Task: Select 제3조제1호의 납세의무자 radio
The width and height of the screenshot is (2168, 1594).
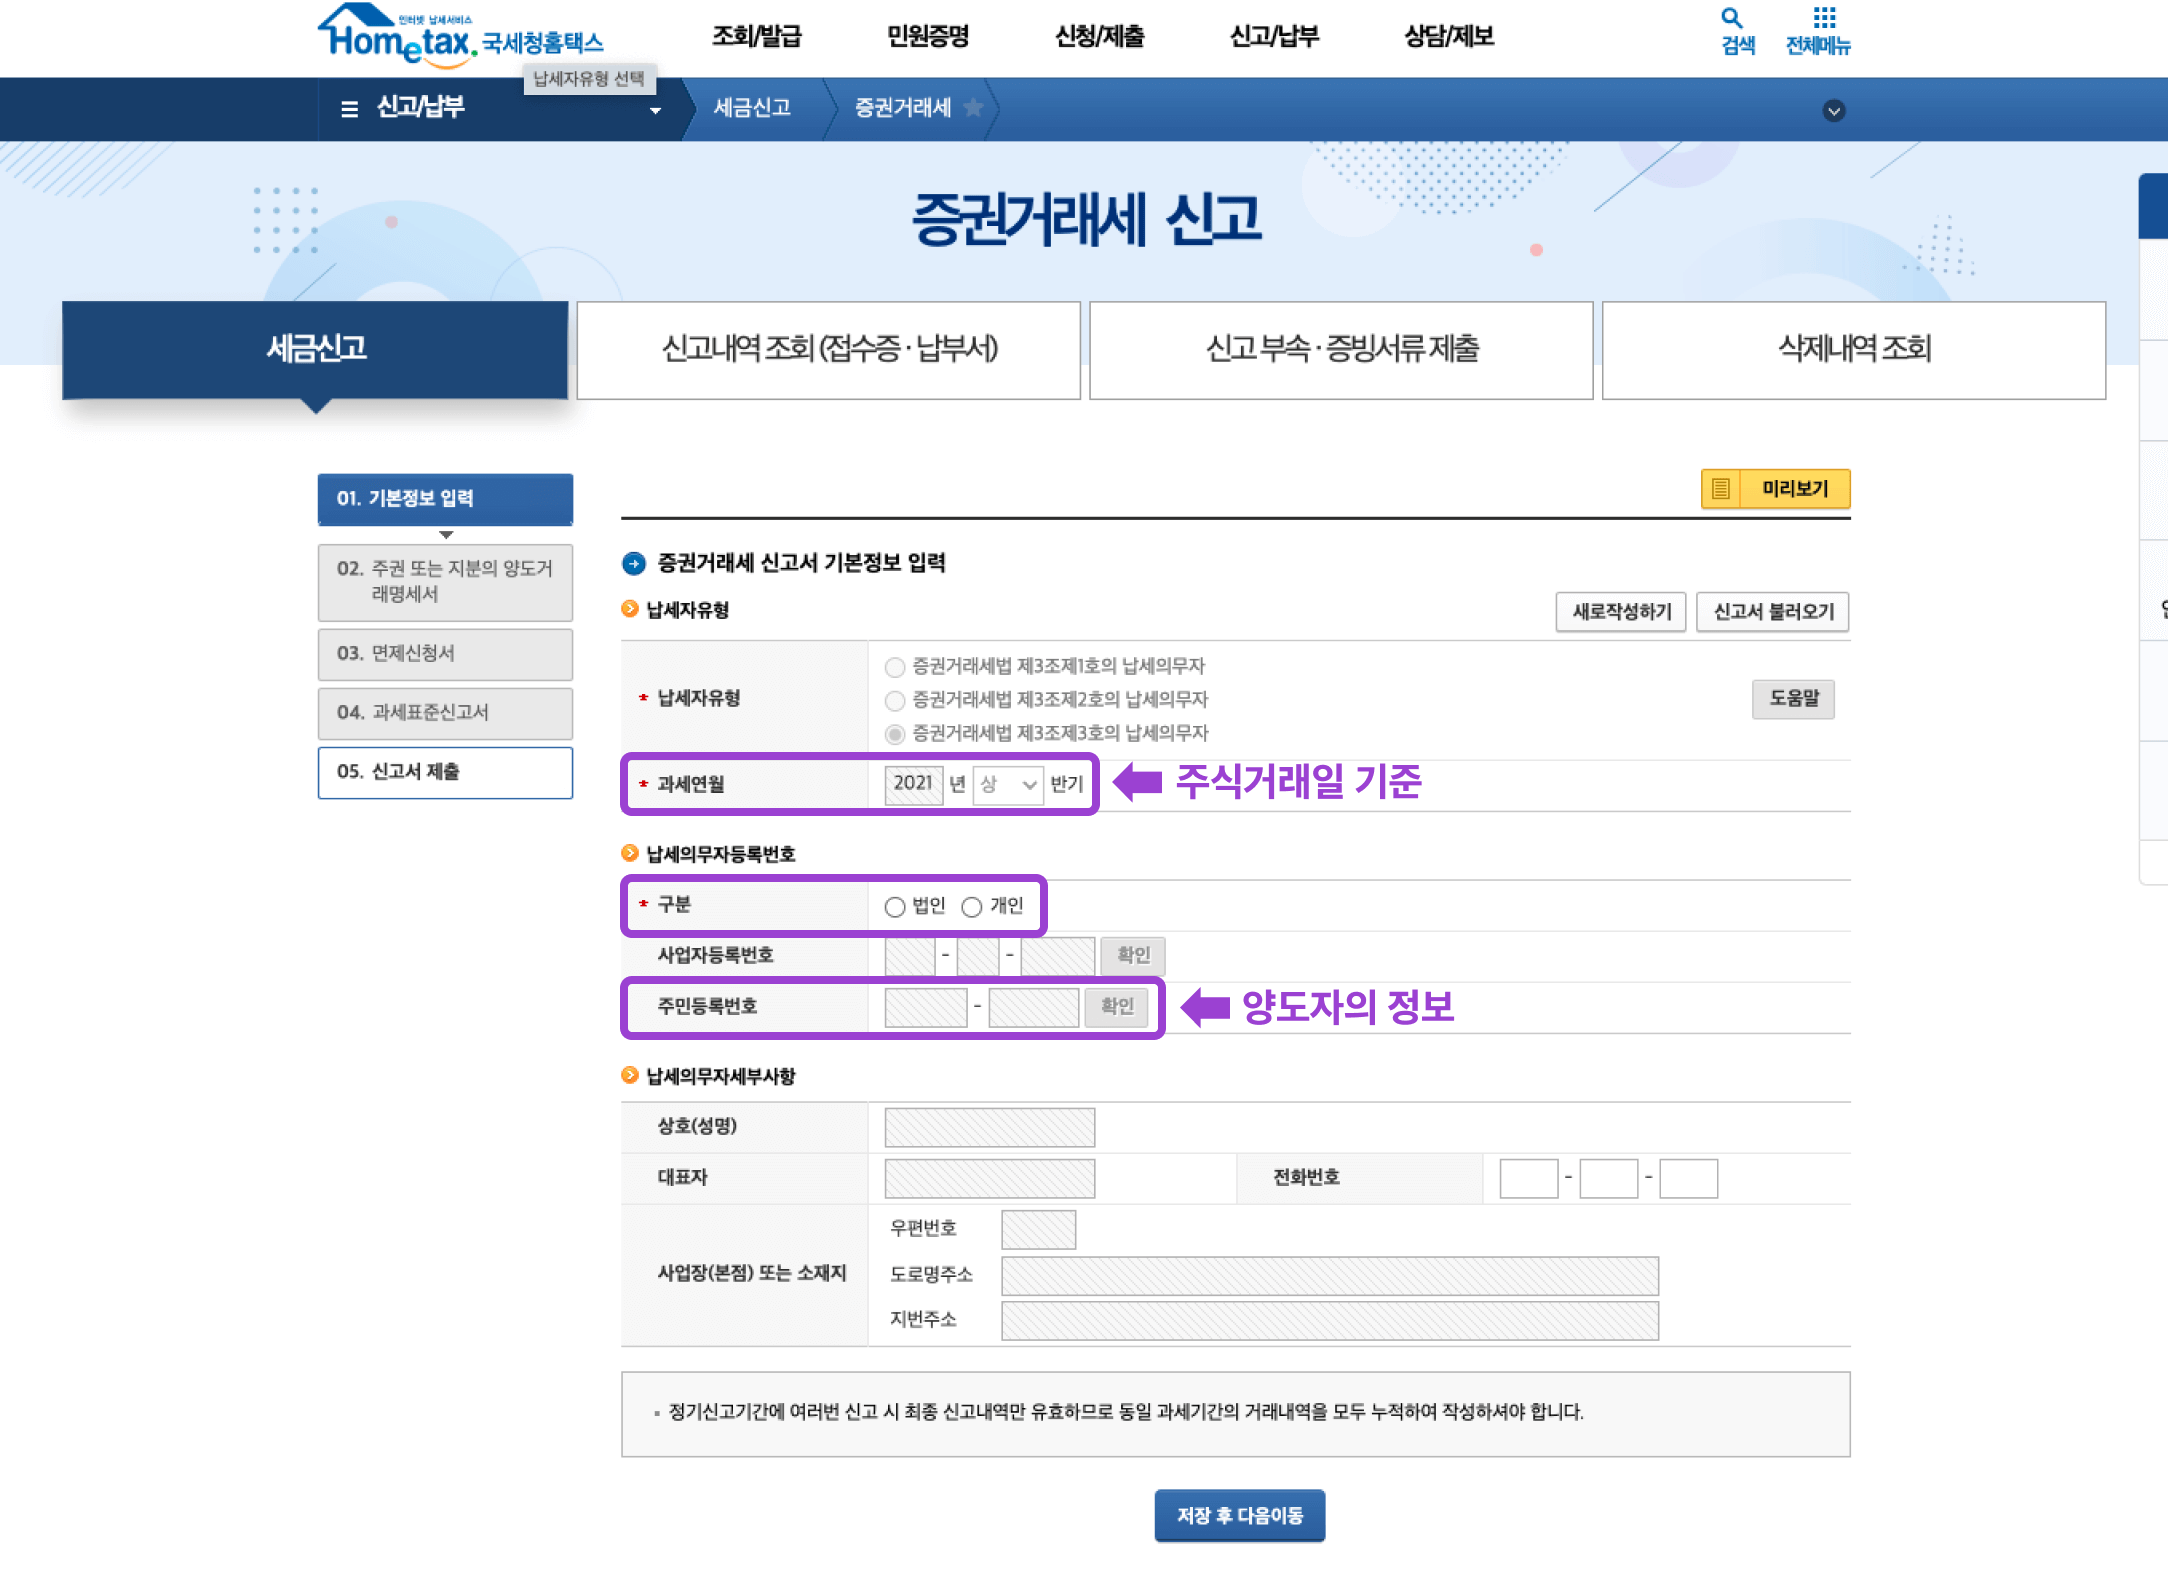Action: (895, 667)
